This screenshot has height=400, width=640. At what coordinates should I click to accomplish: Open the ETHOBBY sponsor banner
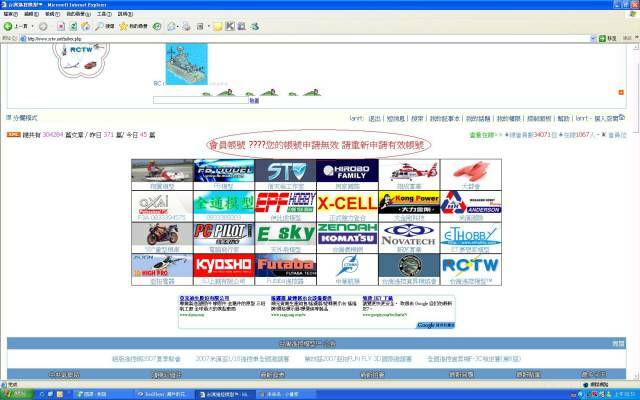point(471,234)
